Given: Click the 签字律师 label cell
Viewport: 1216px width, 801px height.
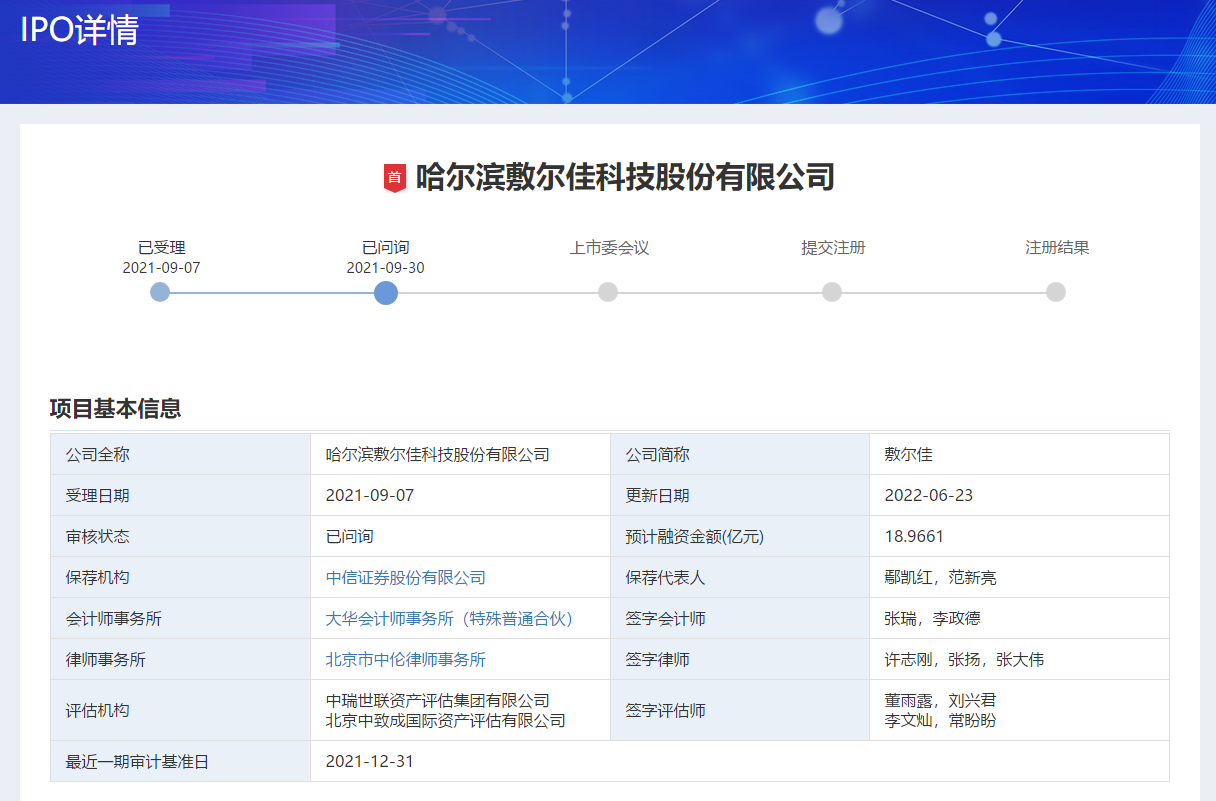Looking at the screenshot, I should point(740,660).
